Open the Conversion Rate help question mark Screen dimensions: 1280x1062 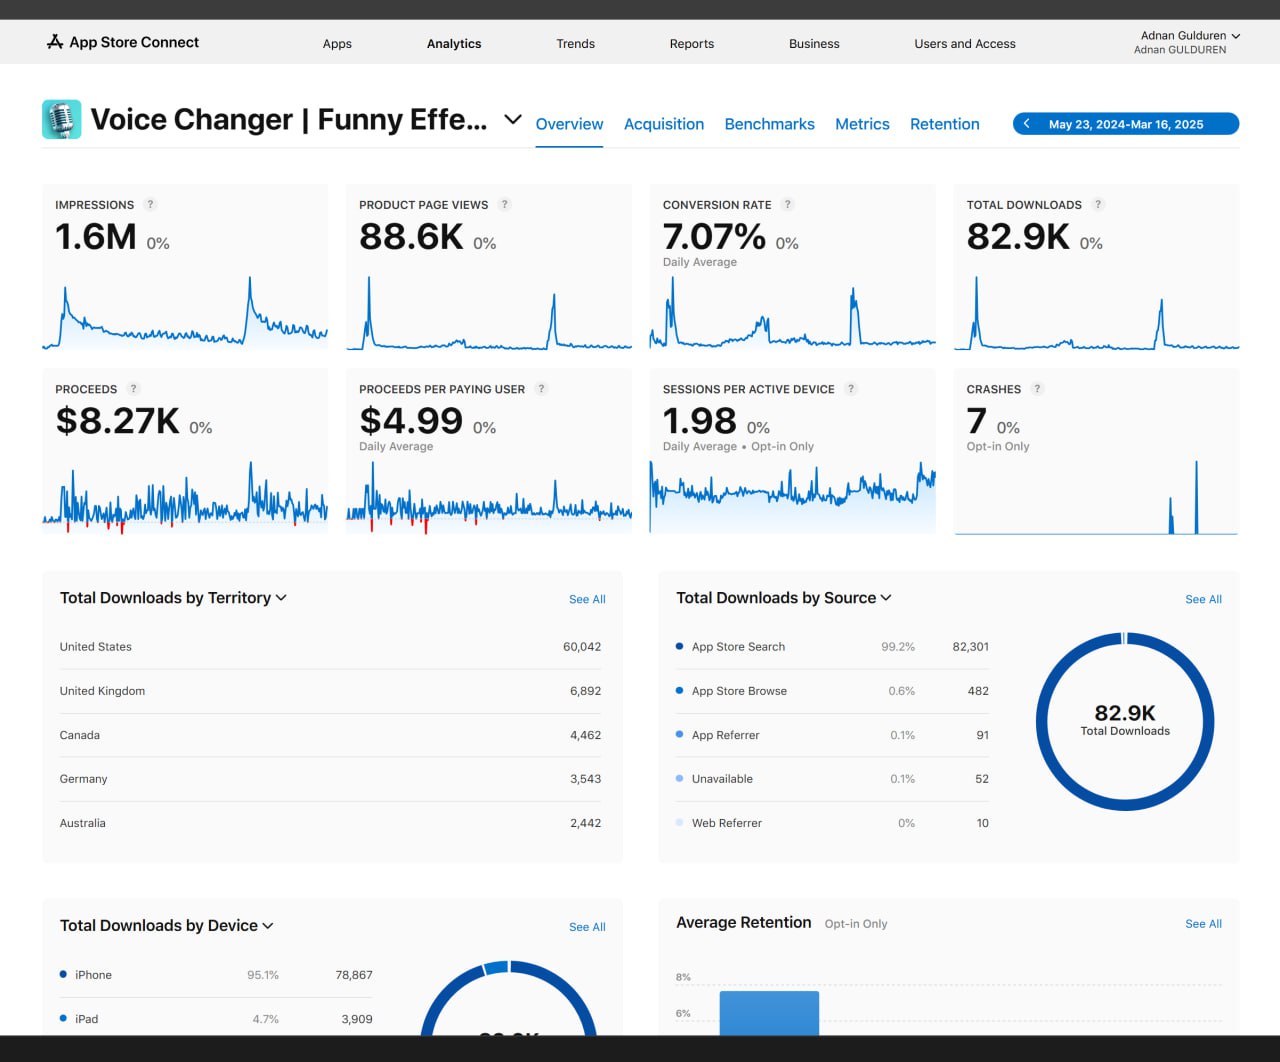pyautogui.click(x=788, y=205)
